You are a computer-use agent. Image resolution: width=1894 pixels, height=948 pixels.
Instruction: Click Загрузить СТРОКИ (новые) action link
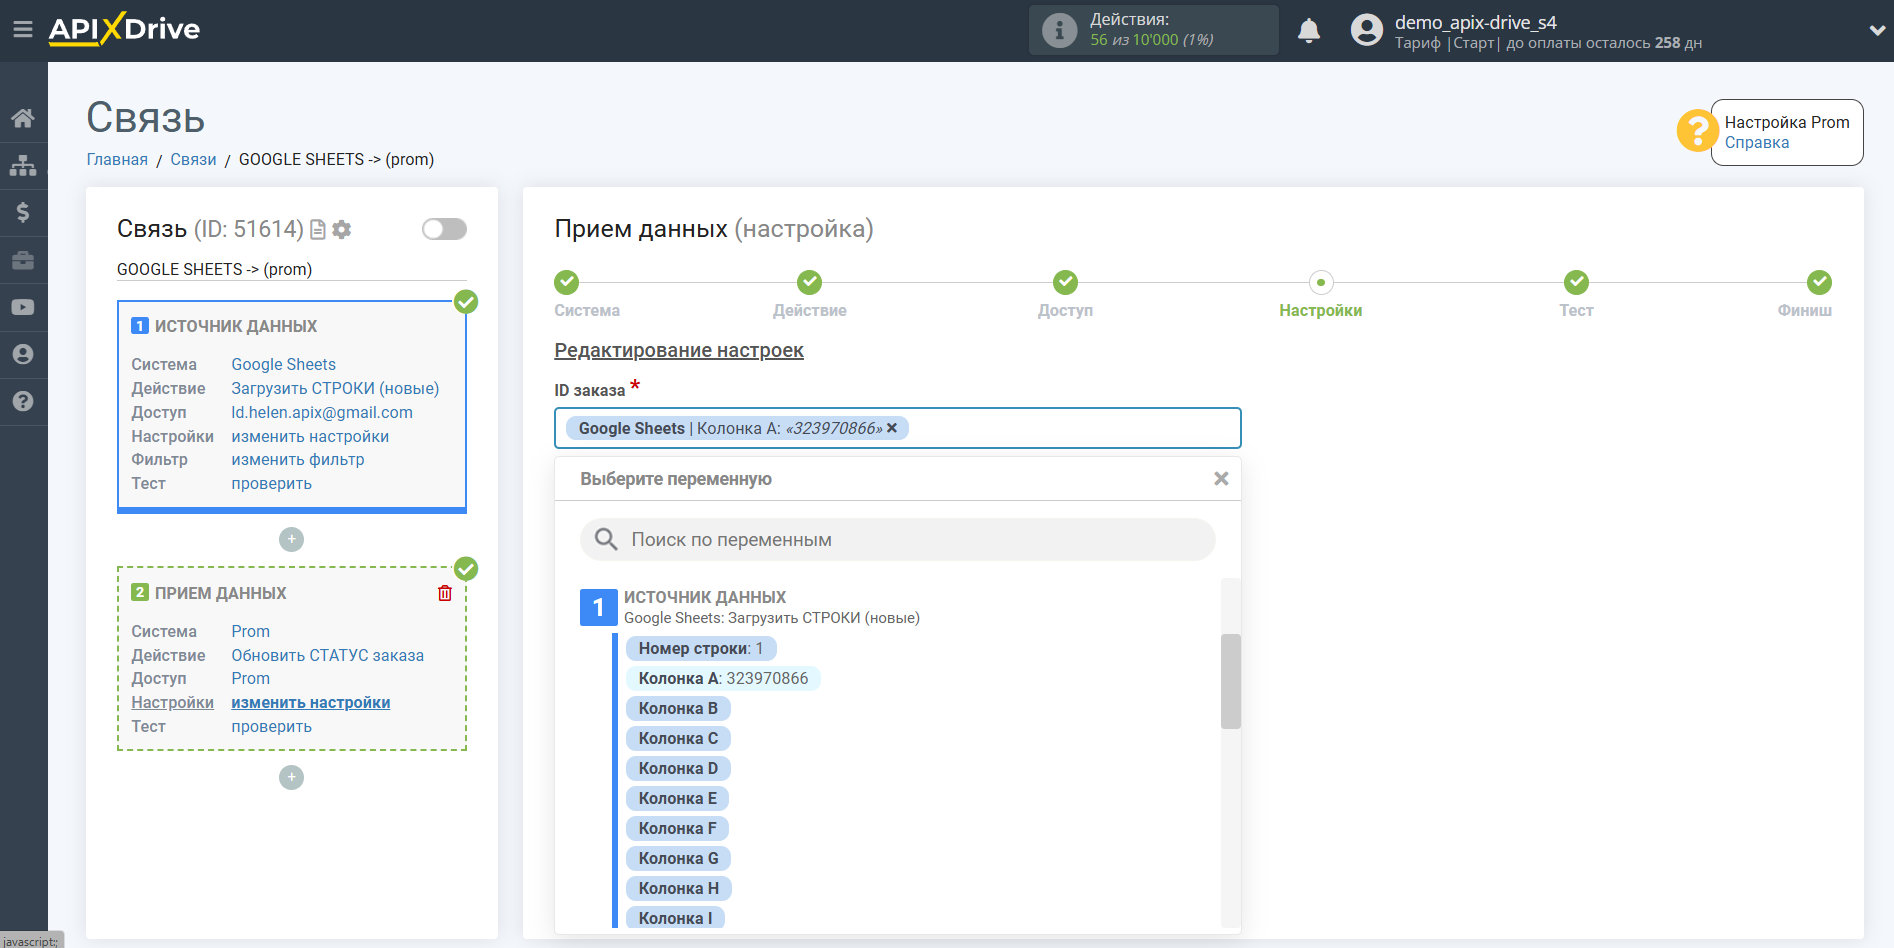(x=335, y=388)
